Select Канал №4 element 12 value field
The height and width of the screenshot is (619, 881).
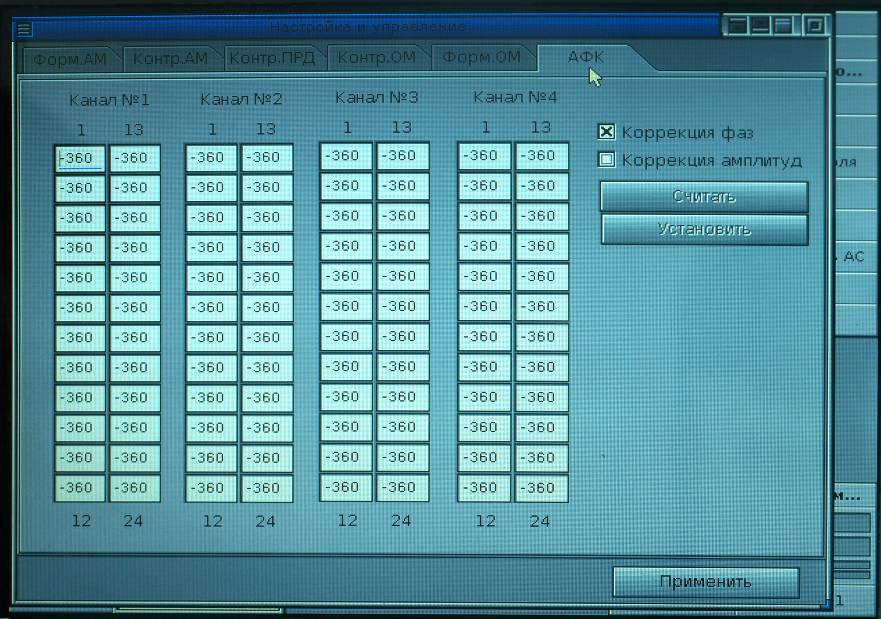[484, 488]
